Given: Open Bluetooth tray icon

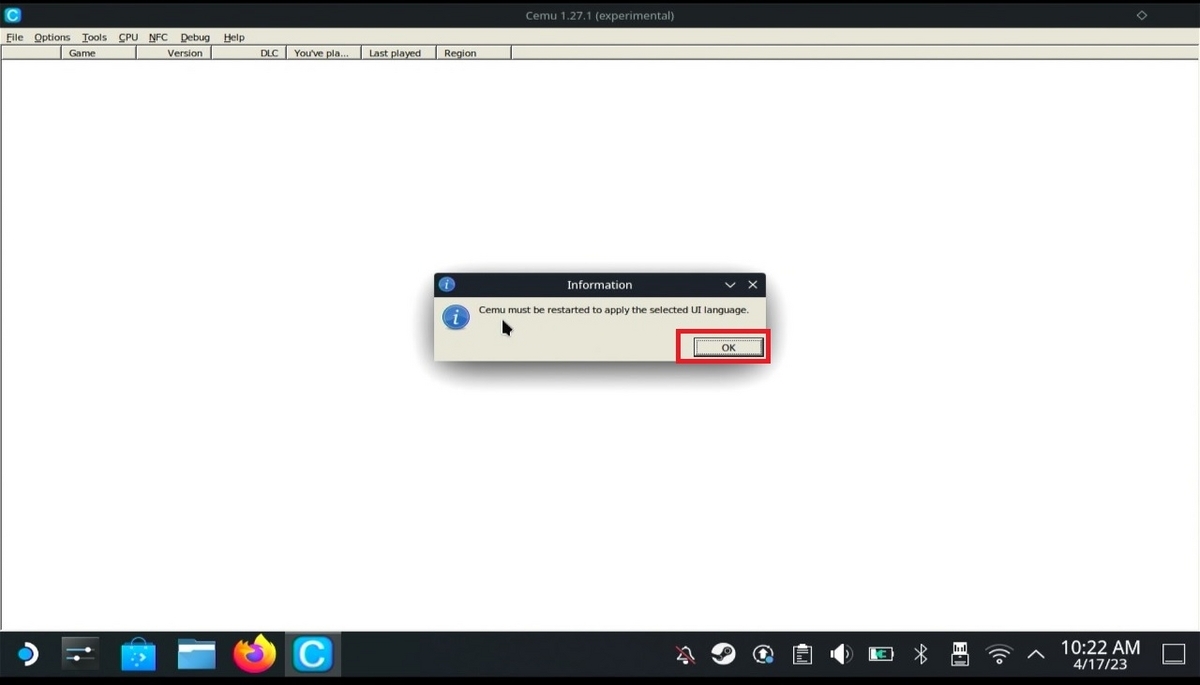Looking at the screenshot, I should click(x=921, y=655).
